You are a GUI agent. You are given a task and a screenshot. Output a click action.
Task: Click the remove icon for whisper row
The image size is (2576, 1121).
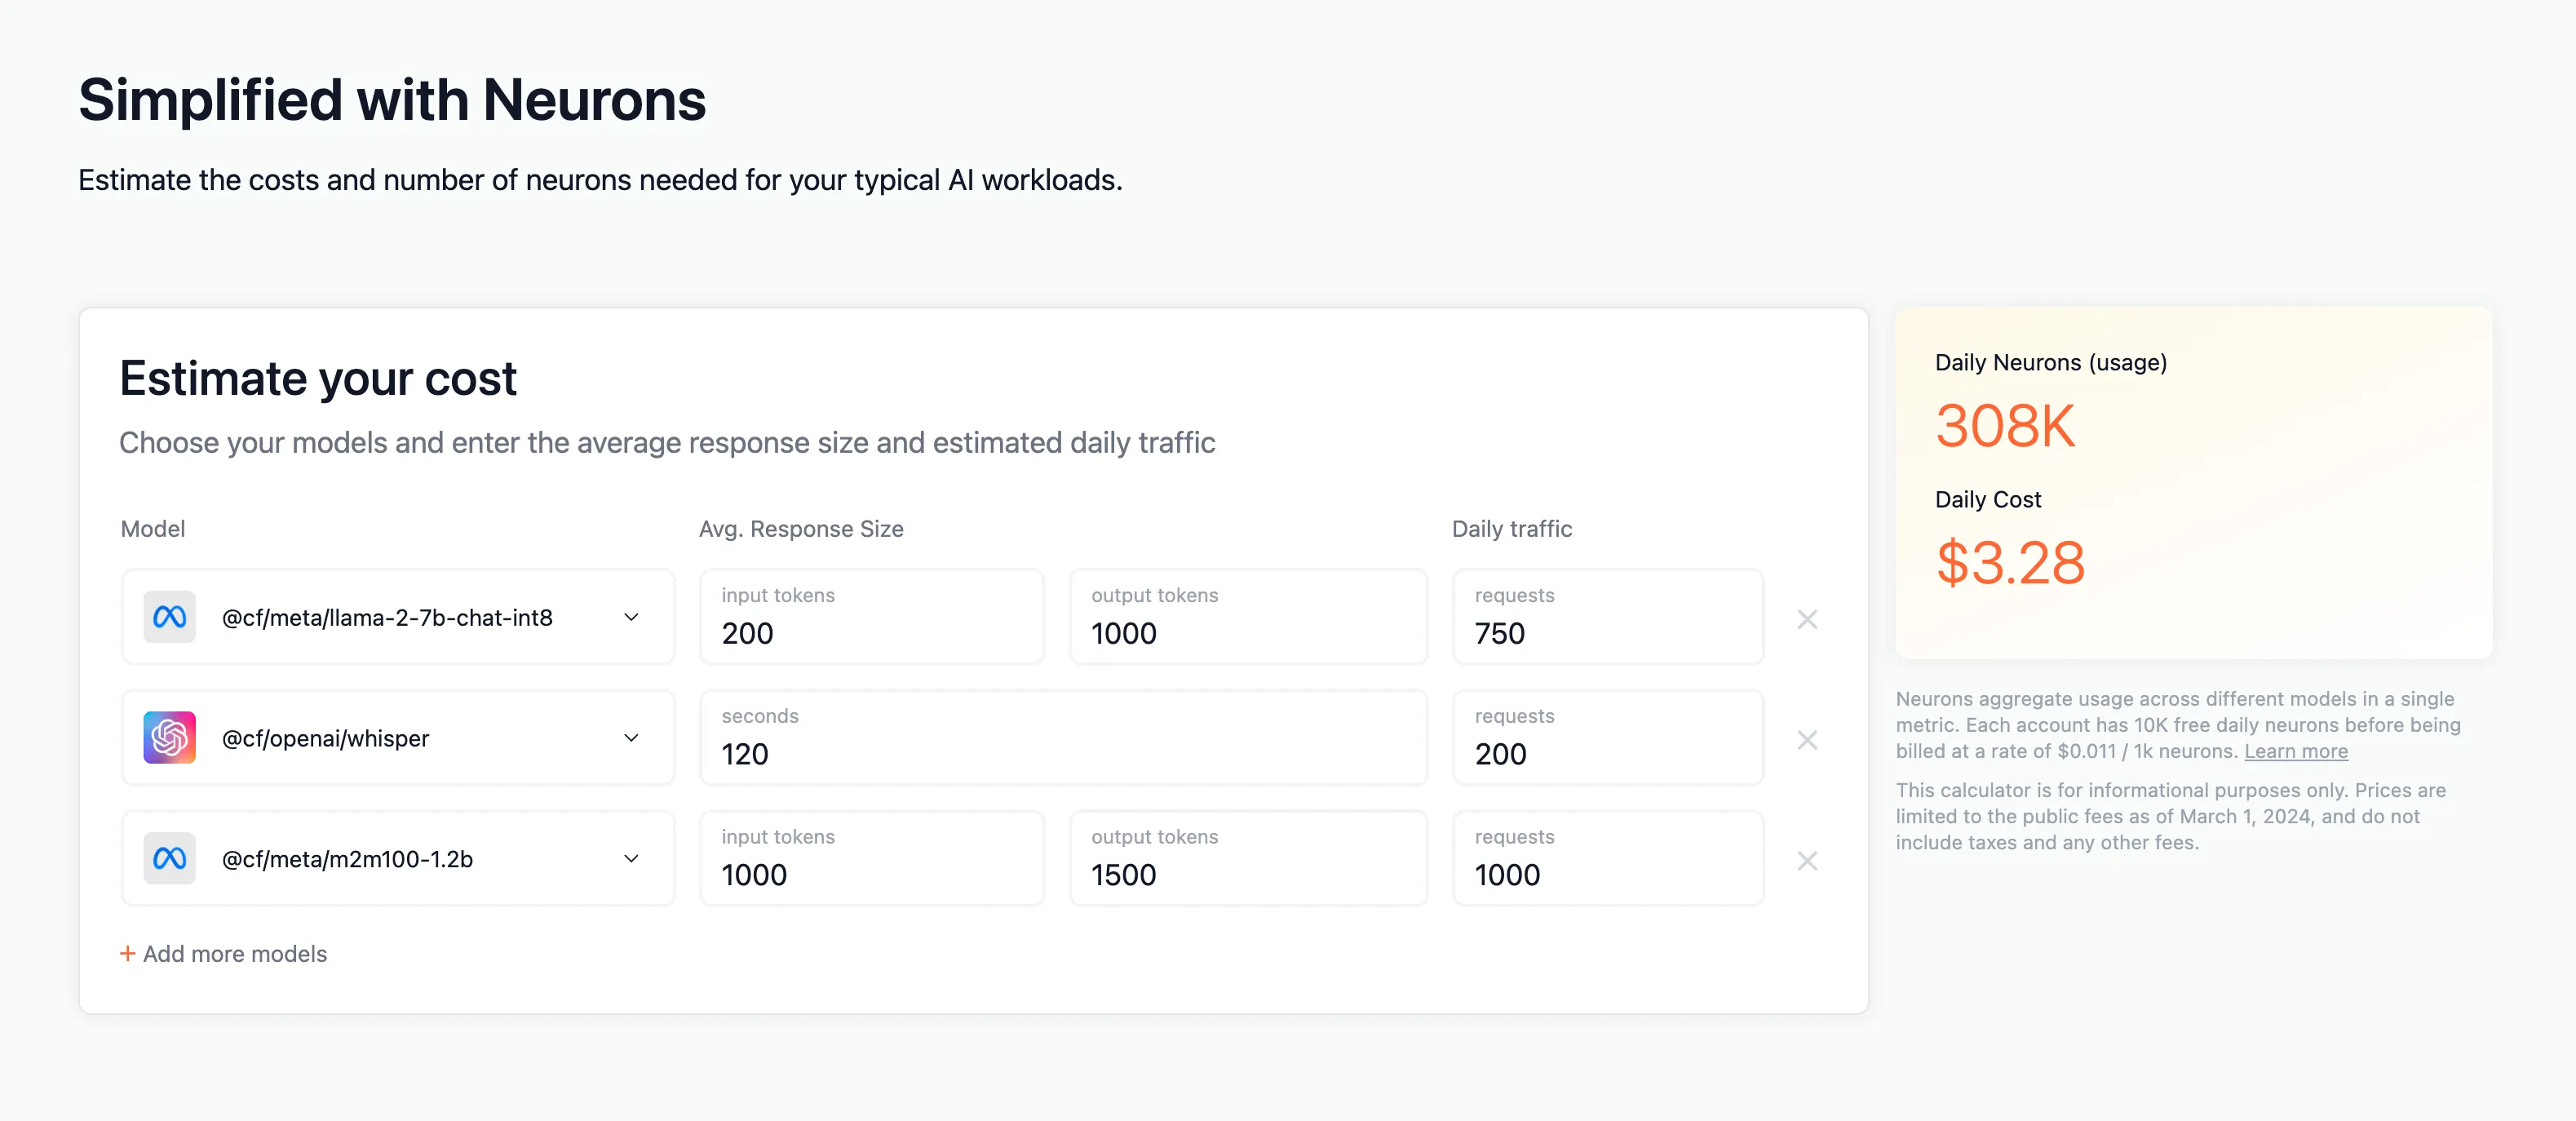click(1807, 740)
